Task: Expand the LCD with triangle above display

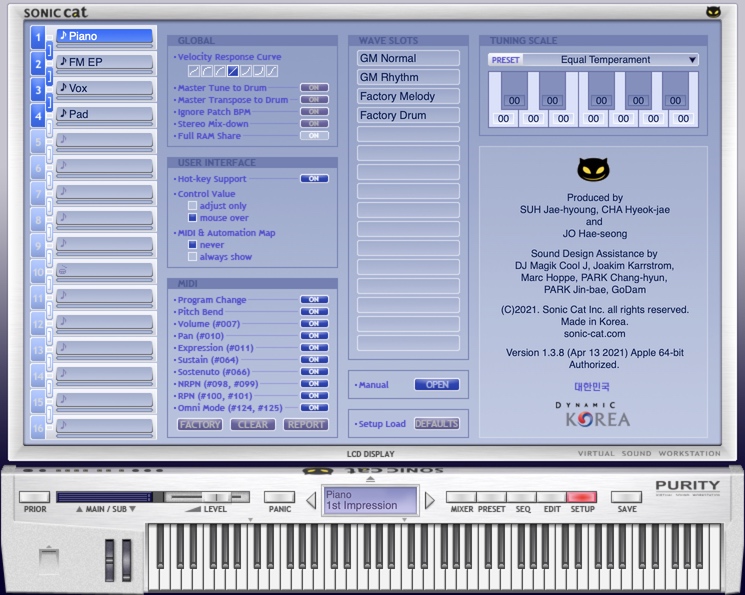Action: coord(371,479)
